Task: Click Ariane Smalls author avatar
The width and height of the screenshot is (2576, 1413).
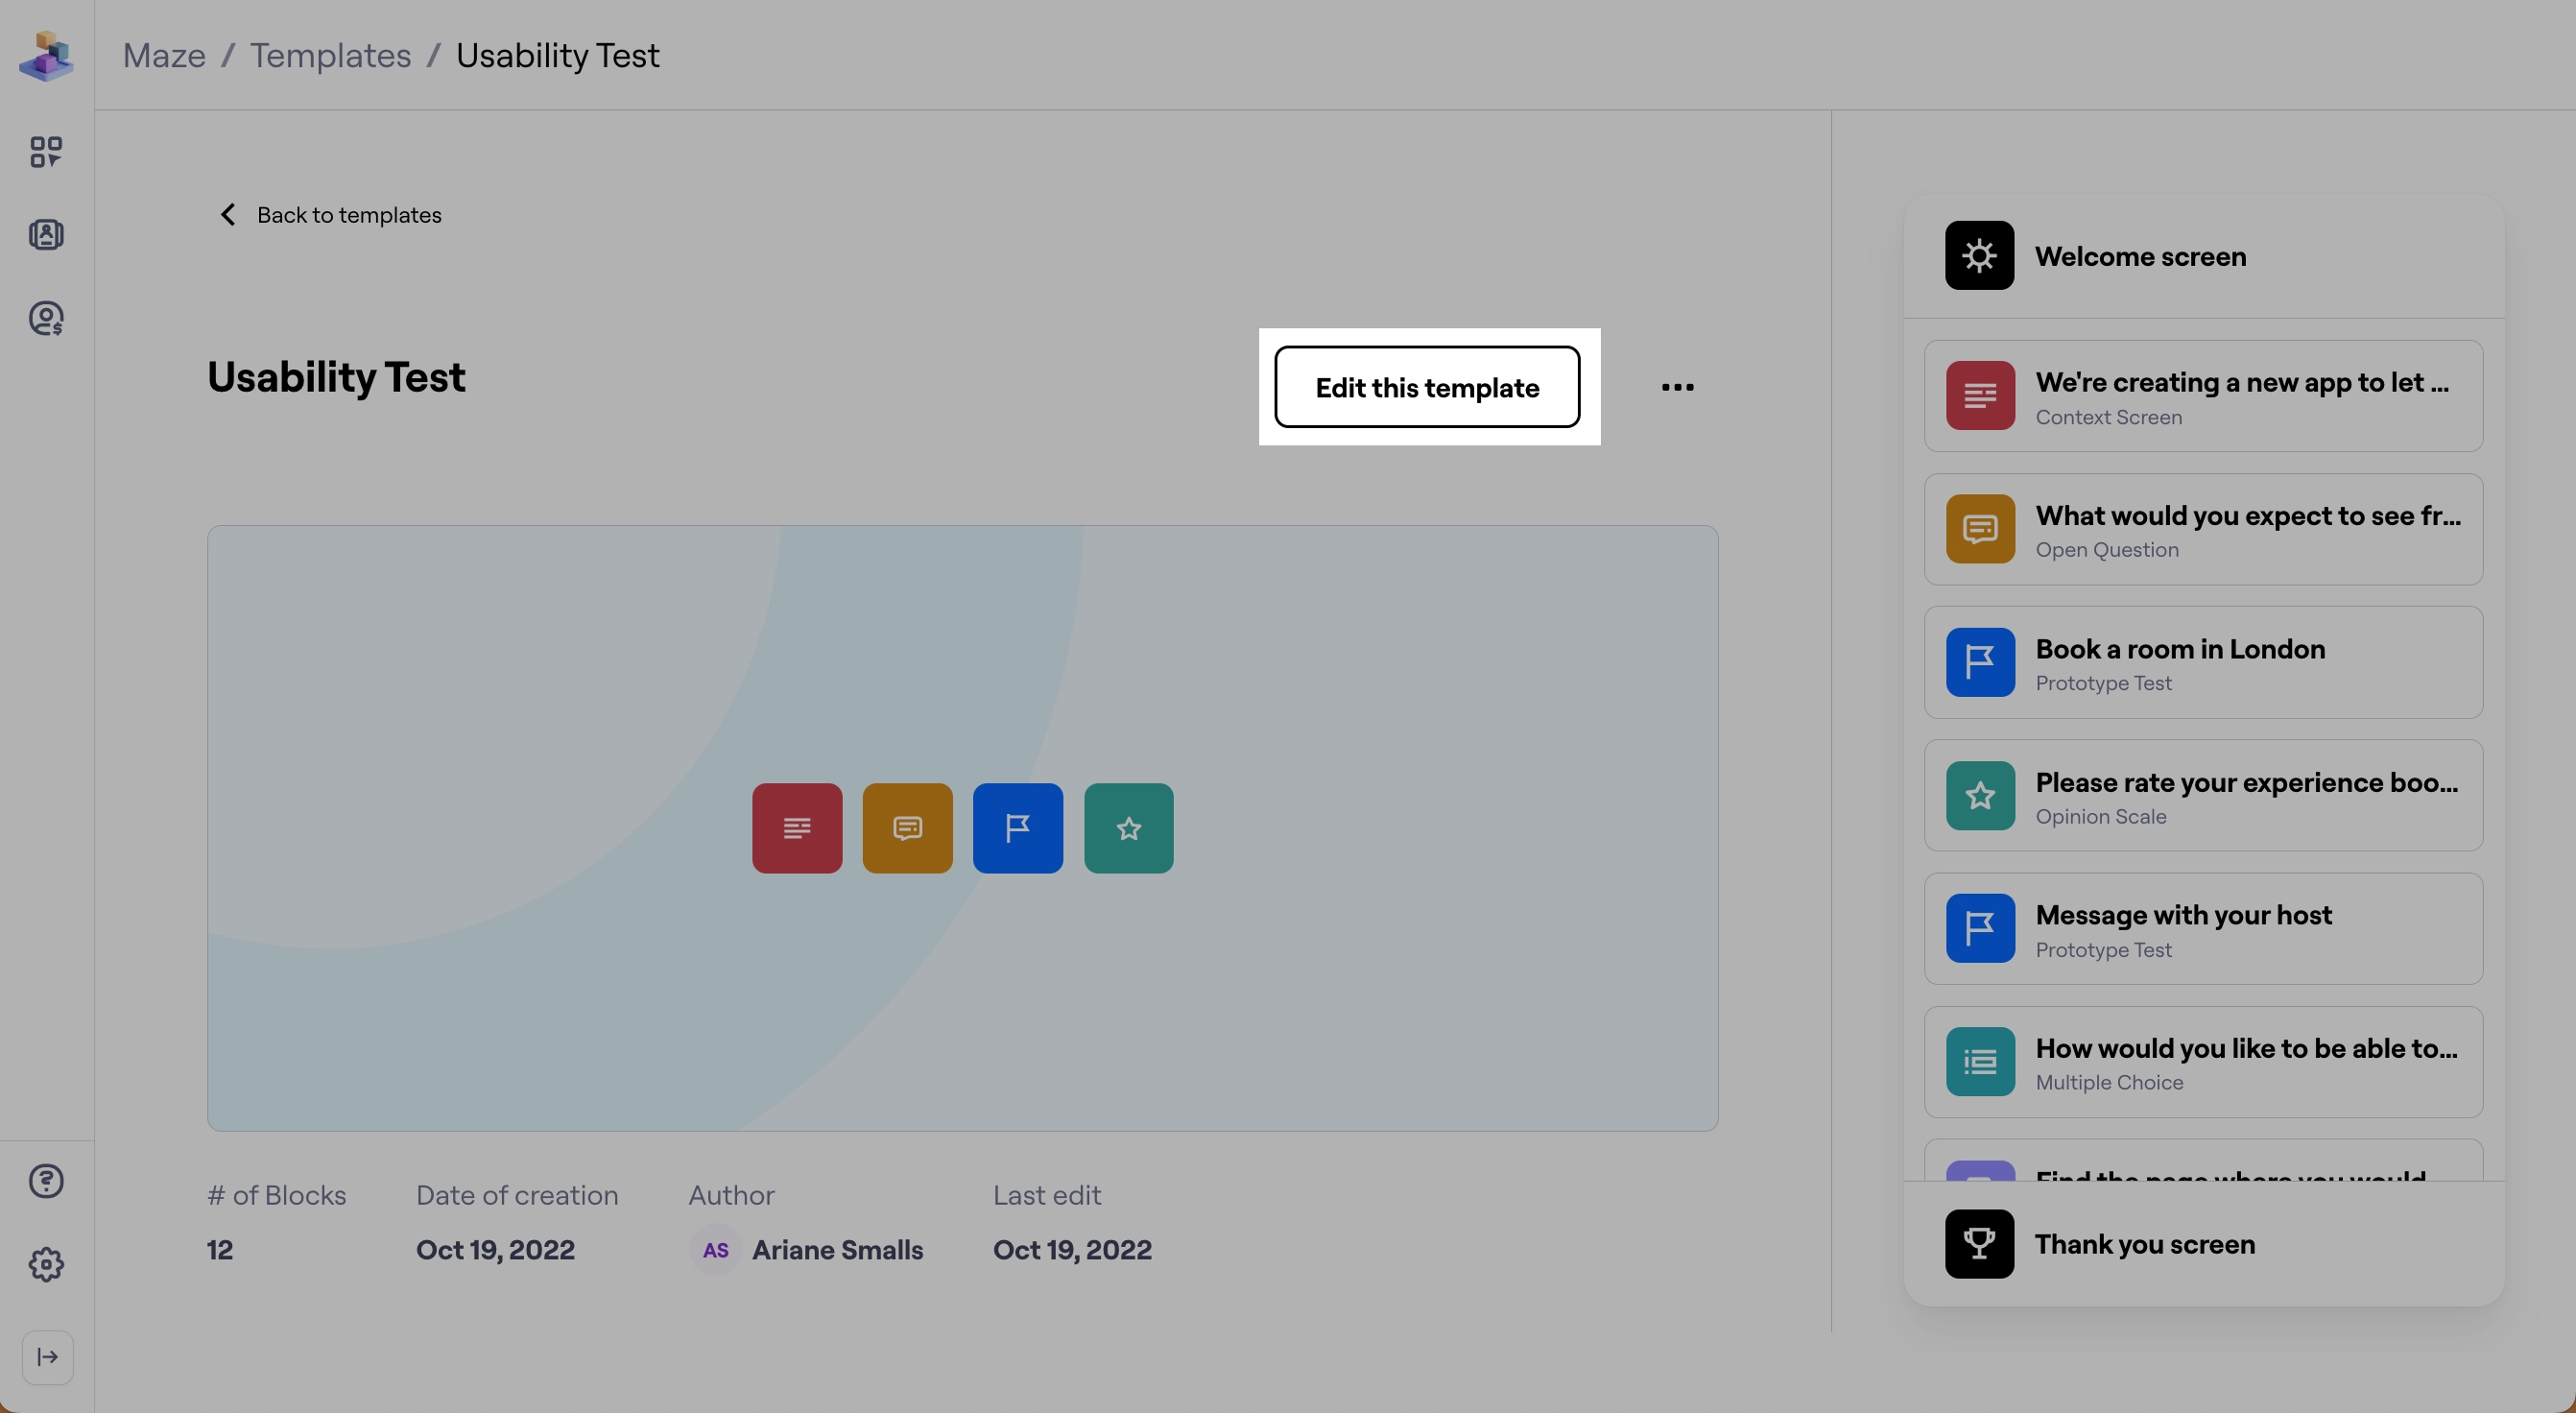Action: [x=714, y=1249]
